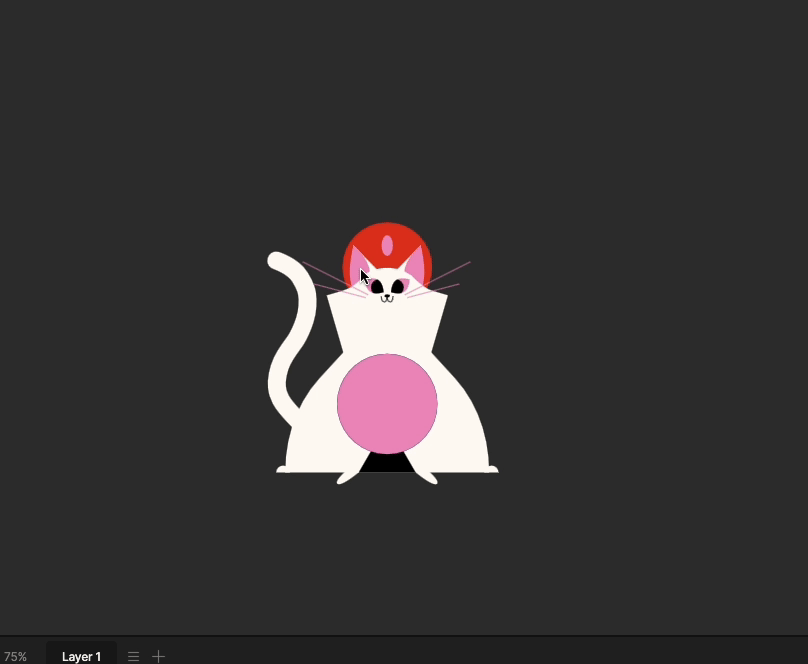Screen dimensions: 808x664
Task: Select the large pink belly circle
Action: tap(387, 404)
